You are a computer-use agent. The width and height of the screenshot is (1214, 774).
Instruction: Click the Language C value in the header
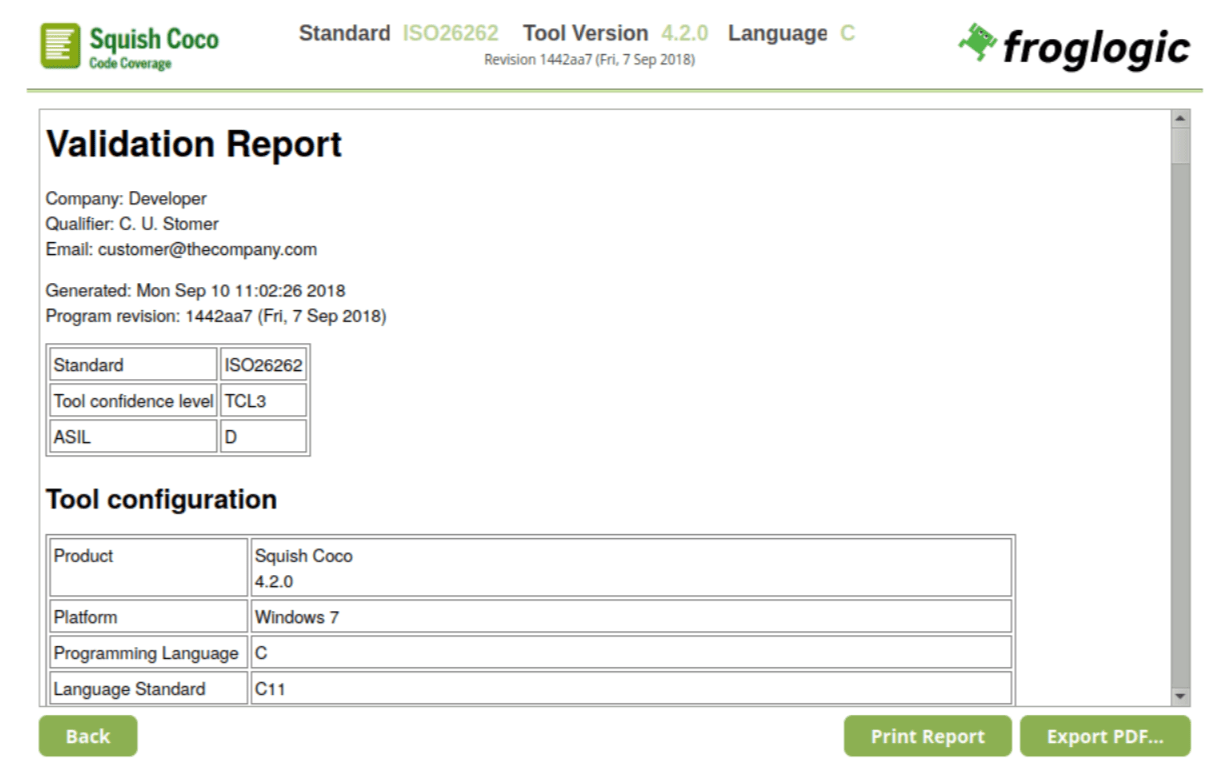tap(847, 33)
